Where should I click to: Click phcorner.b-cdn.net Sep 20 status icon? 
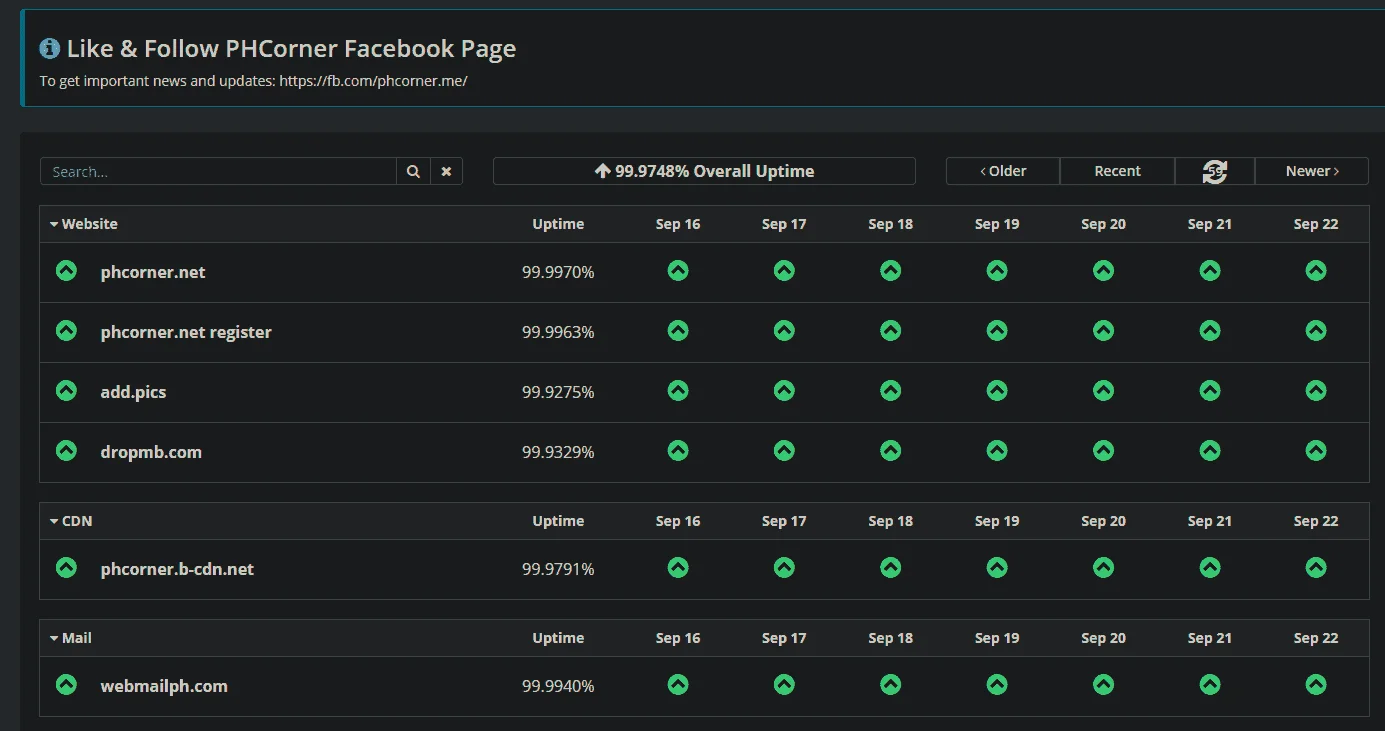tap(1103, 567)
